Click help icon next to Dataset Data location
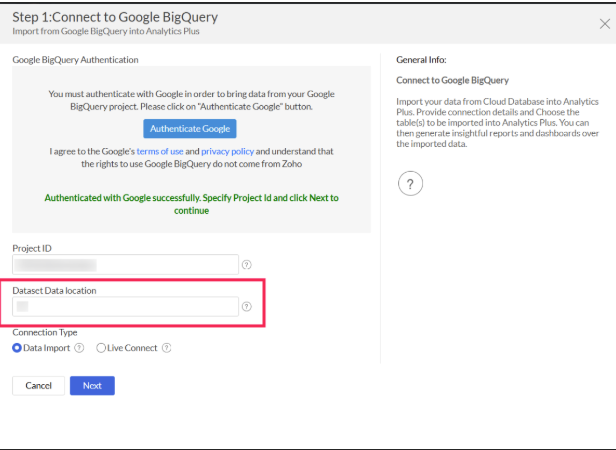 click(246, 307)
